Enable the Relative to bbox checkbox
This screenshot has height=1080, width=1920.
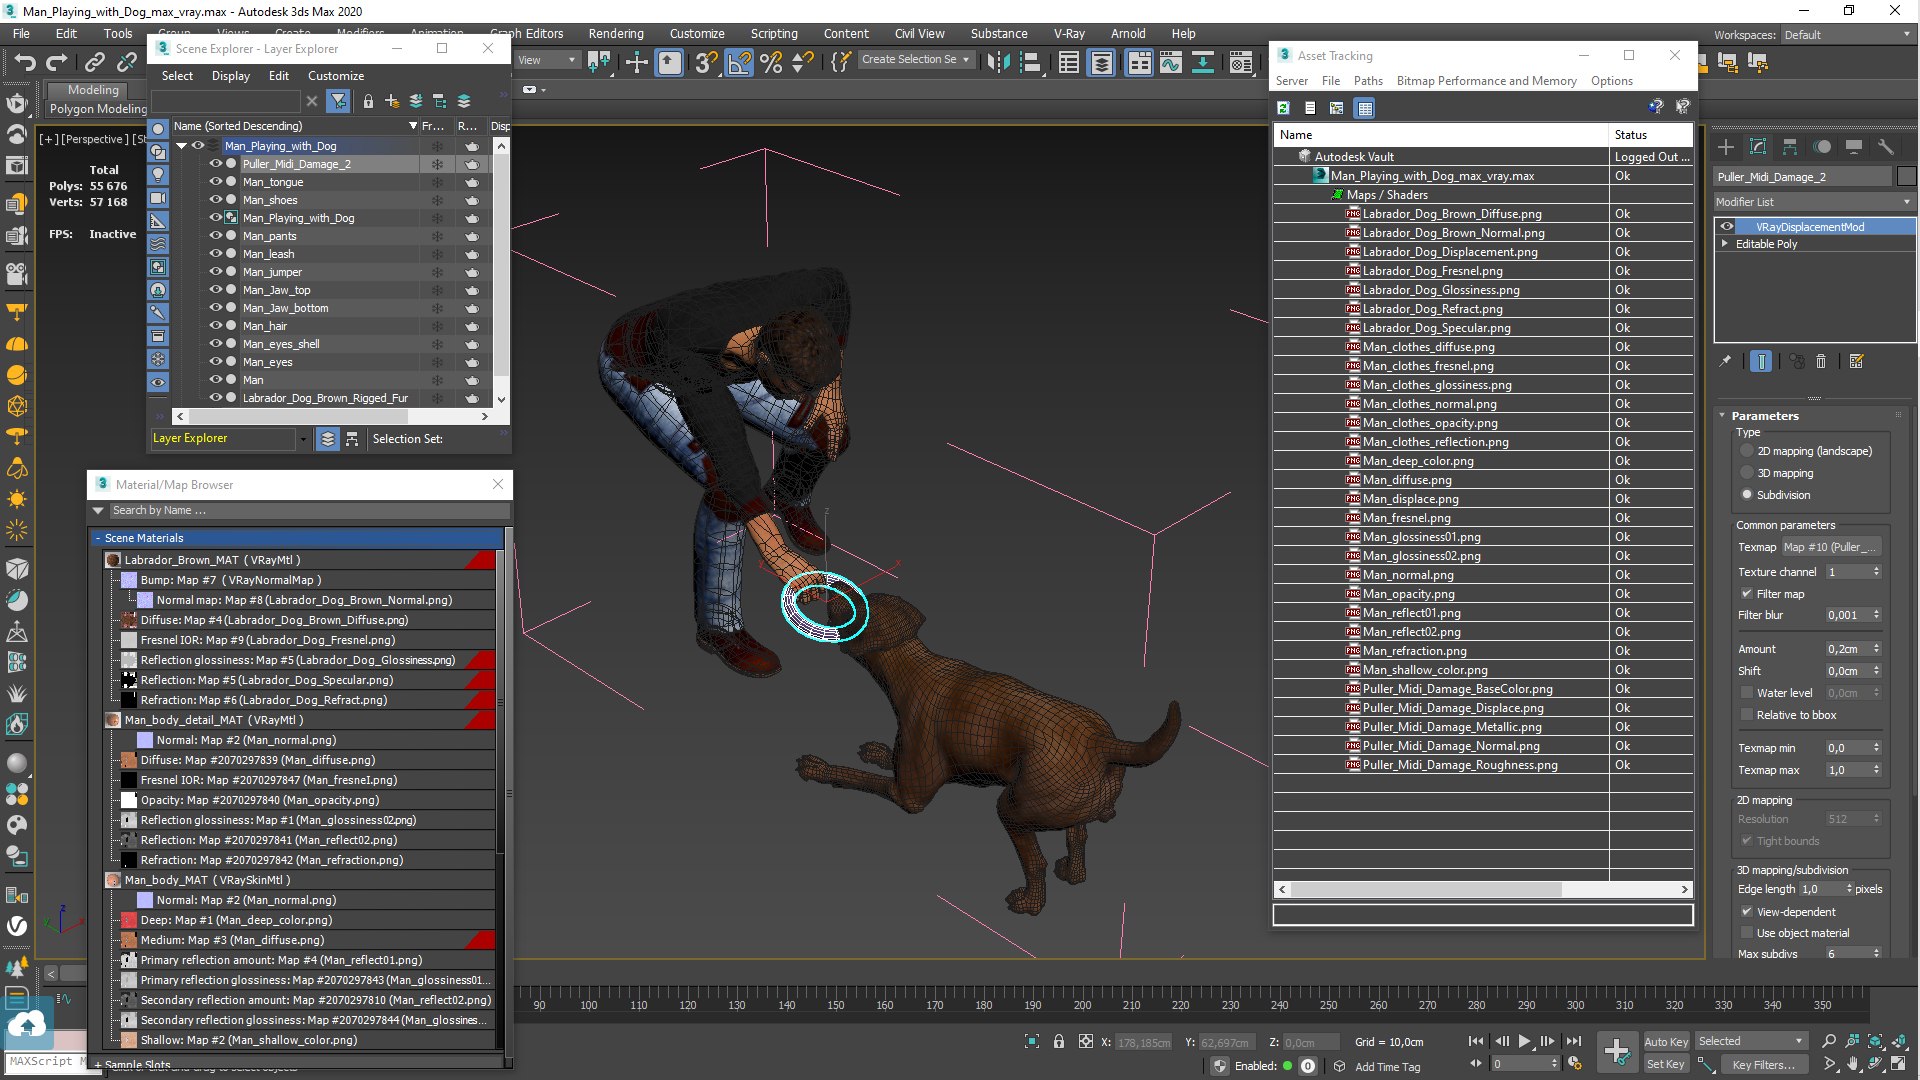1747,715
